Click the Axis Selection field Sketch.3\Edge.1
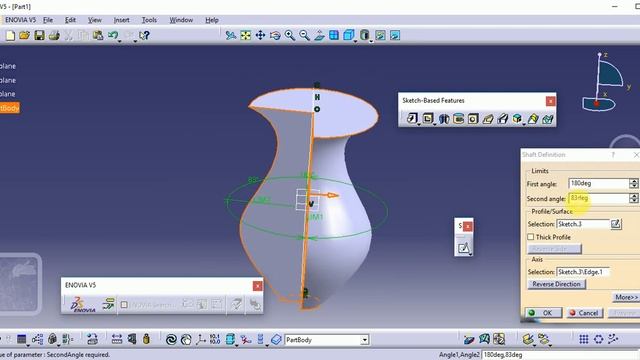 point(583,272)
